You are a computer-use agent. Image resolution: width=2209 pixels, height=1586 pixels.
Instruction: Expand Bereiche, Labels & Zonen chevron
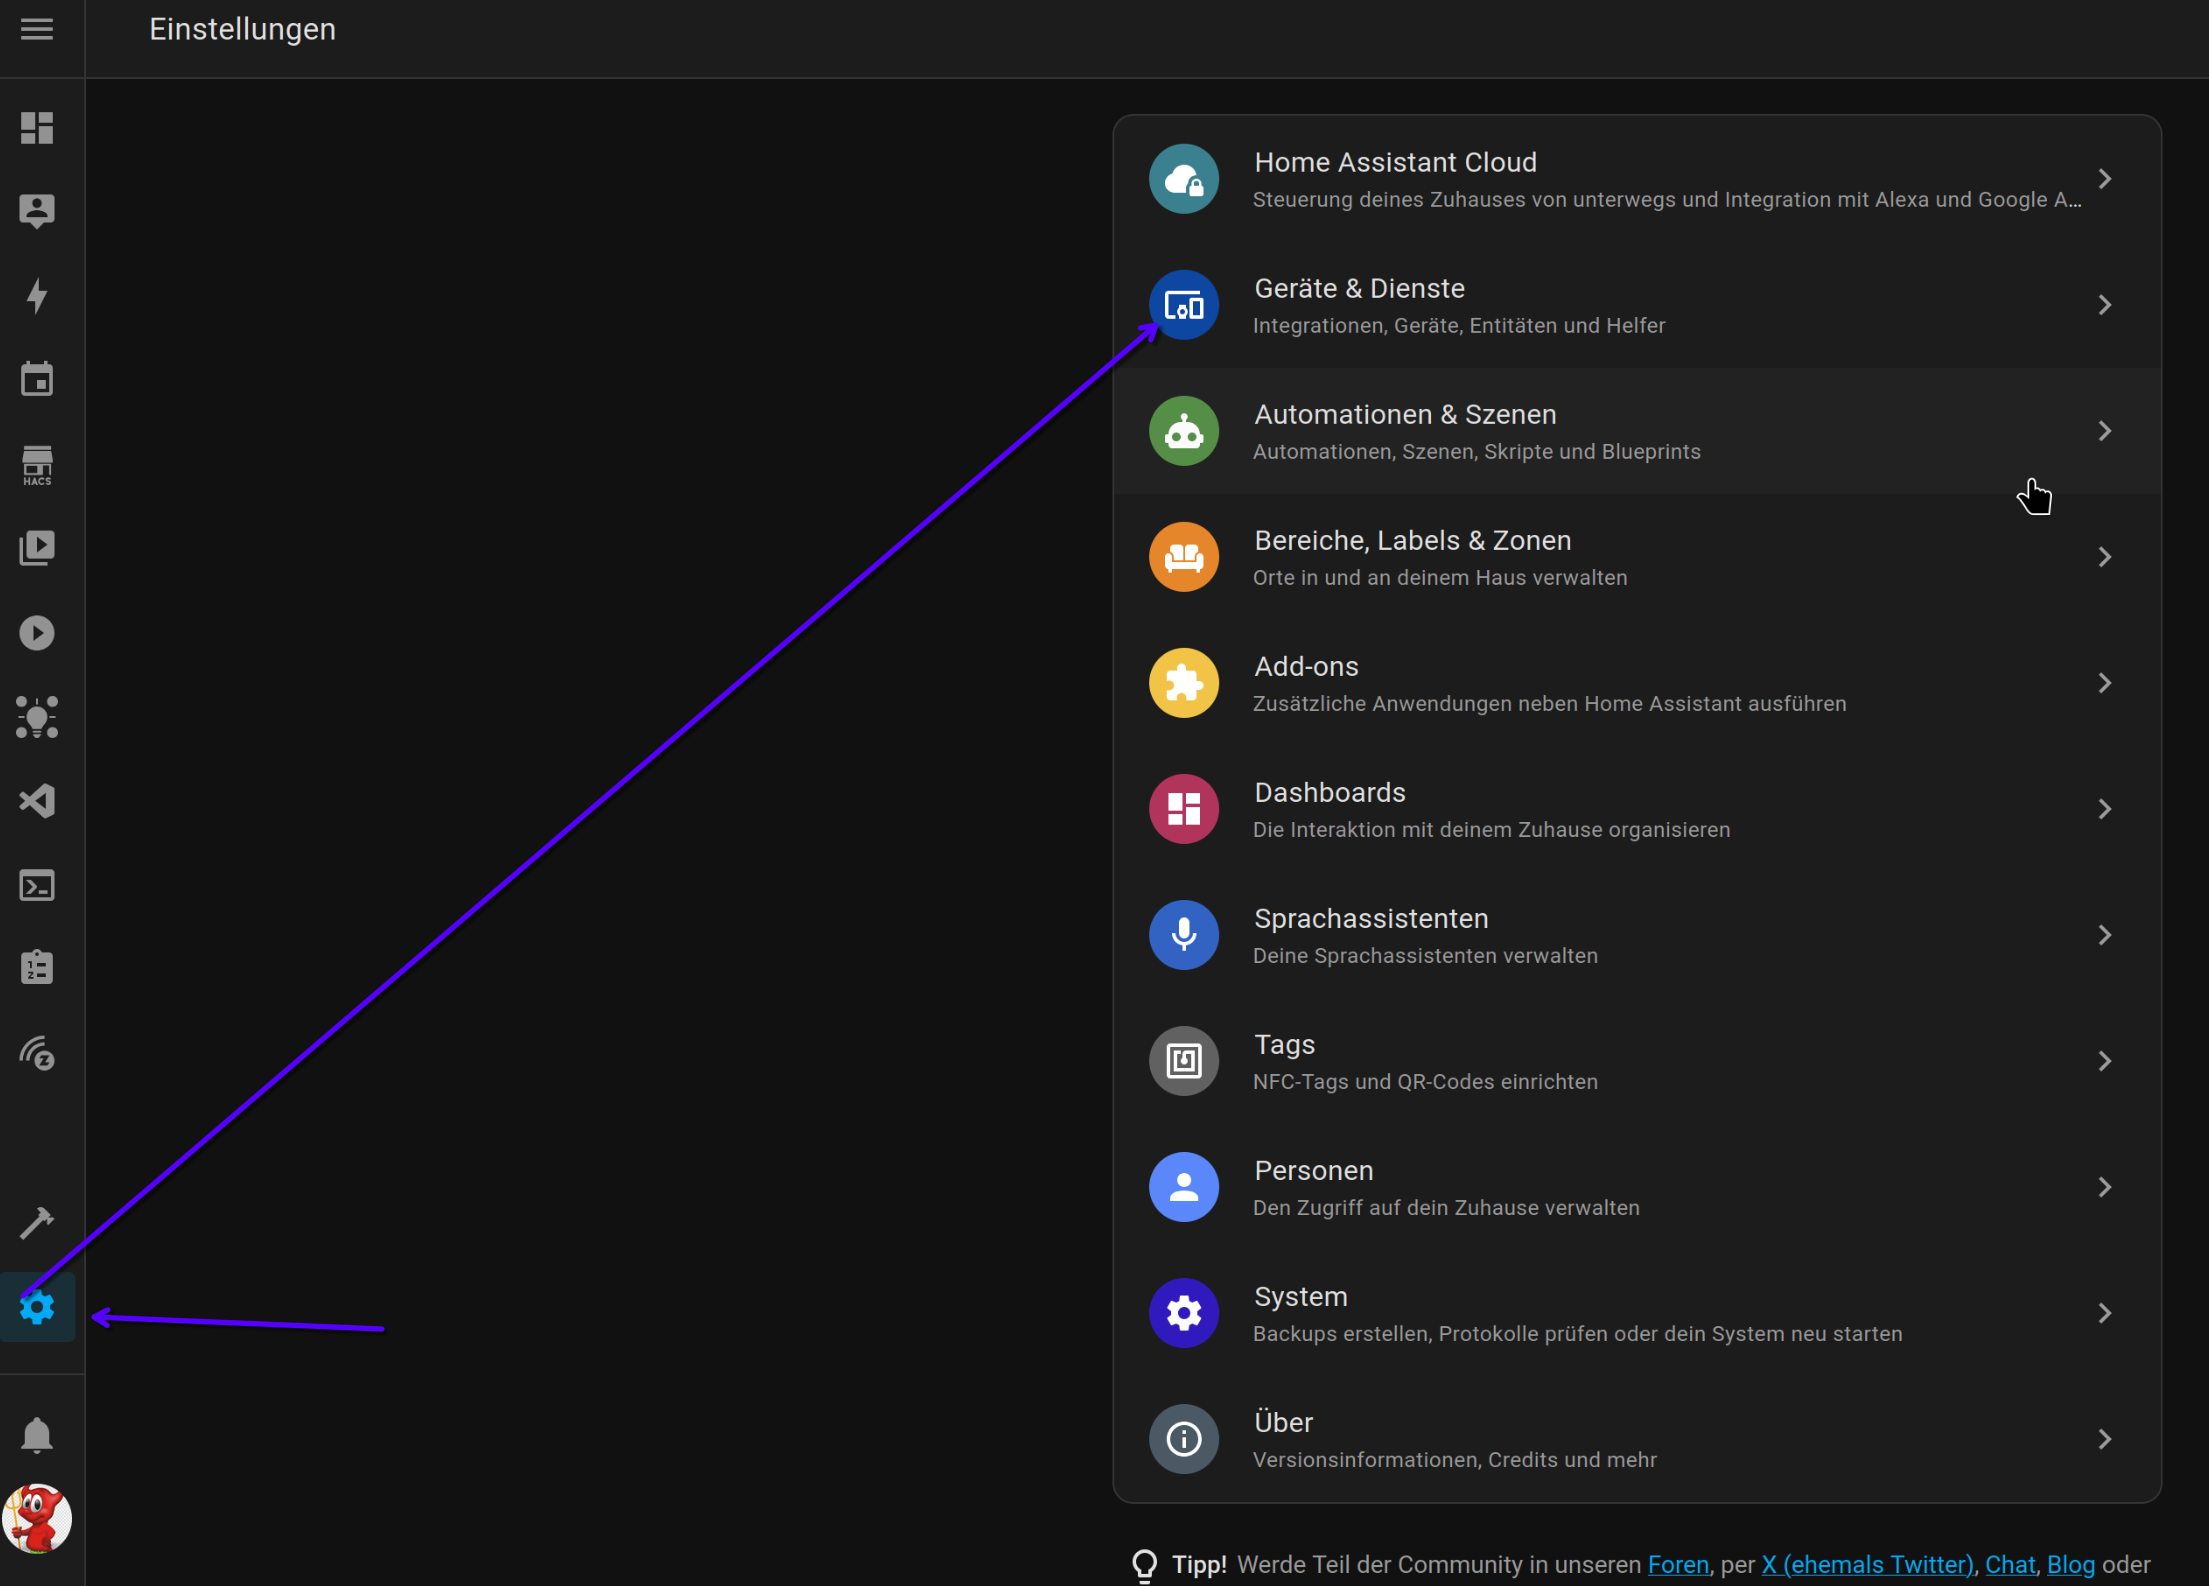pyautogui.click(x=2105, y=557)
